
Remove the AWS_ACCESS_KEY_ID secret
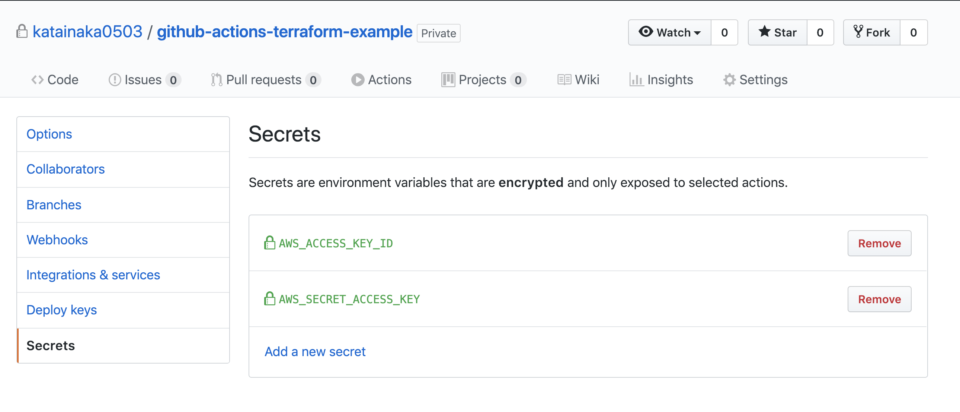[879, 243]
